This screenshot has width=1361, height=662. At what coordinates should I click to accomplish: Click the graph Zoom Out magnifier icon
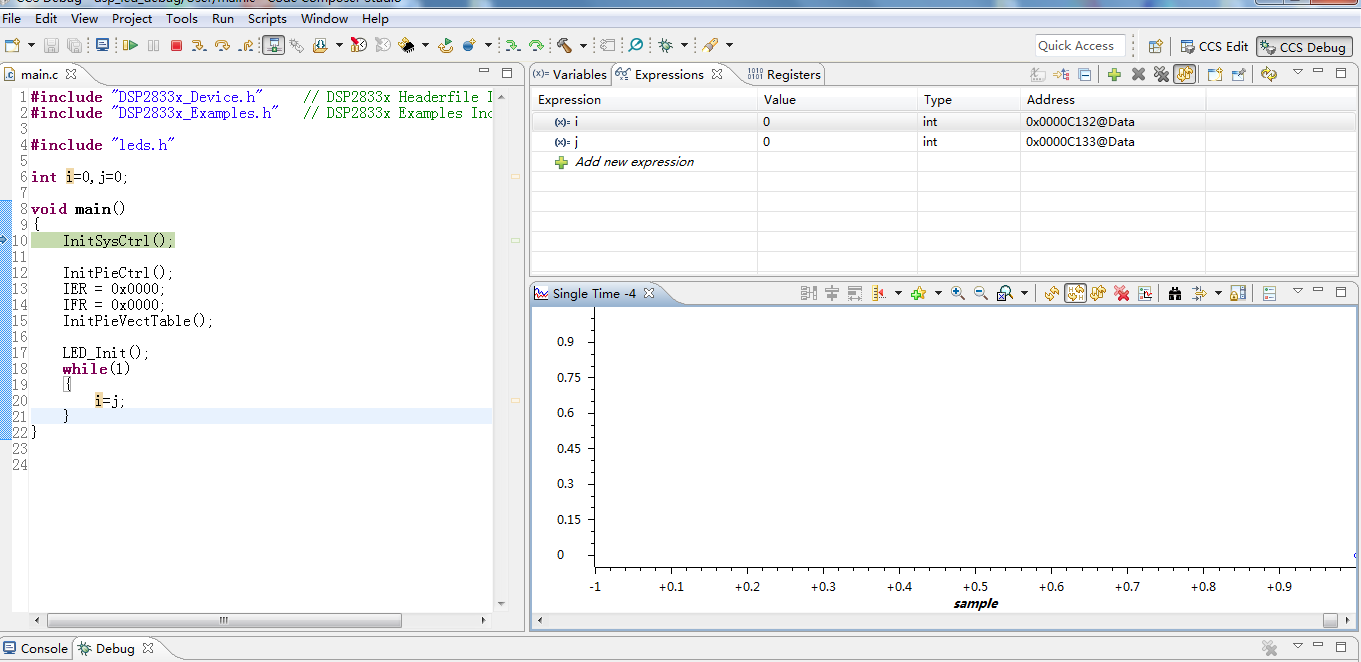(x=981, y=293)
